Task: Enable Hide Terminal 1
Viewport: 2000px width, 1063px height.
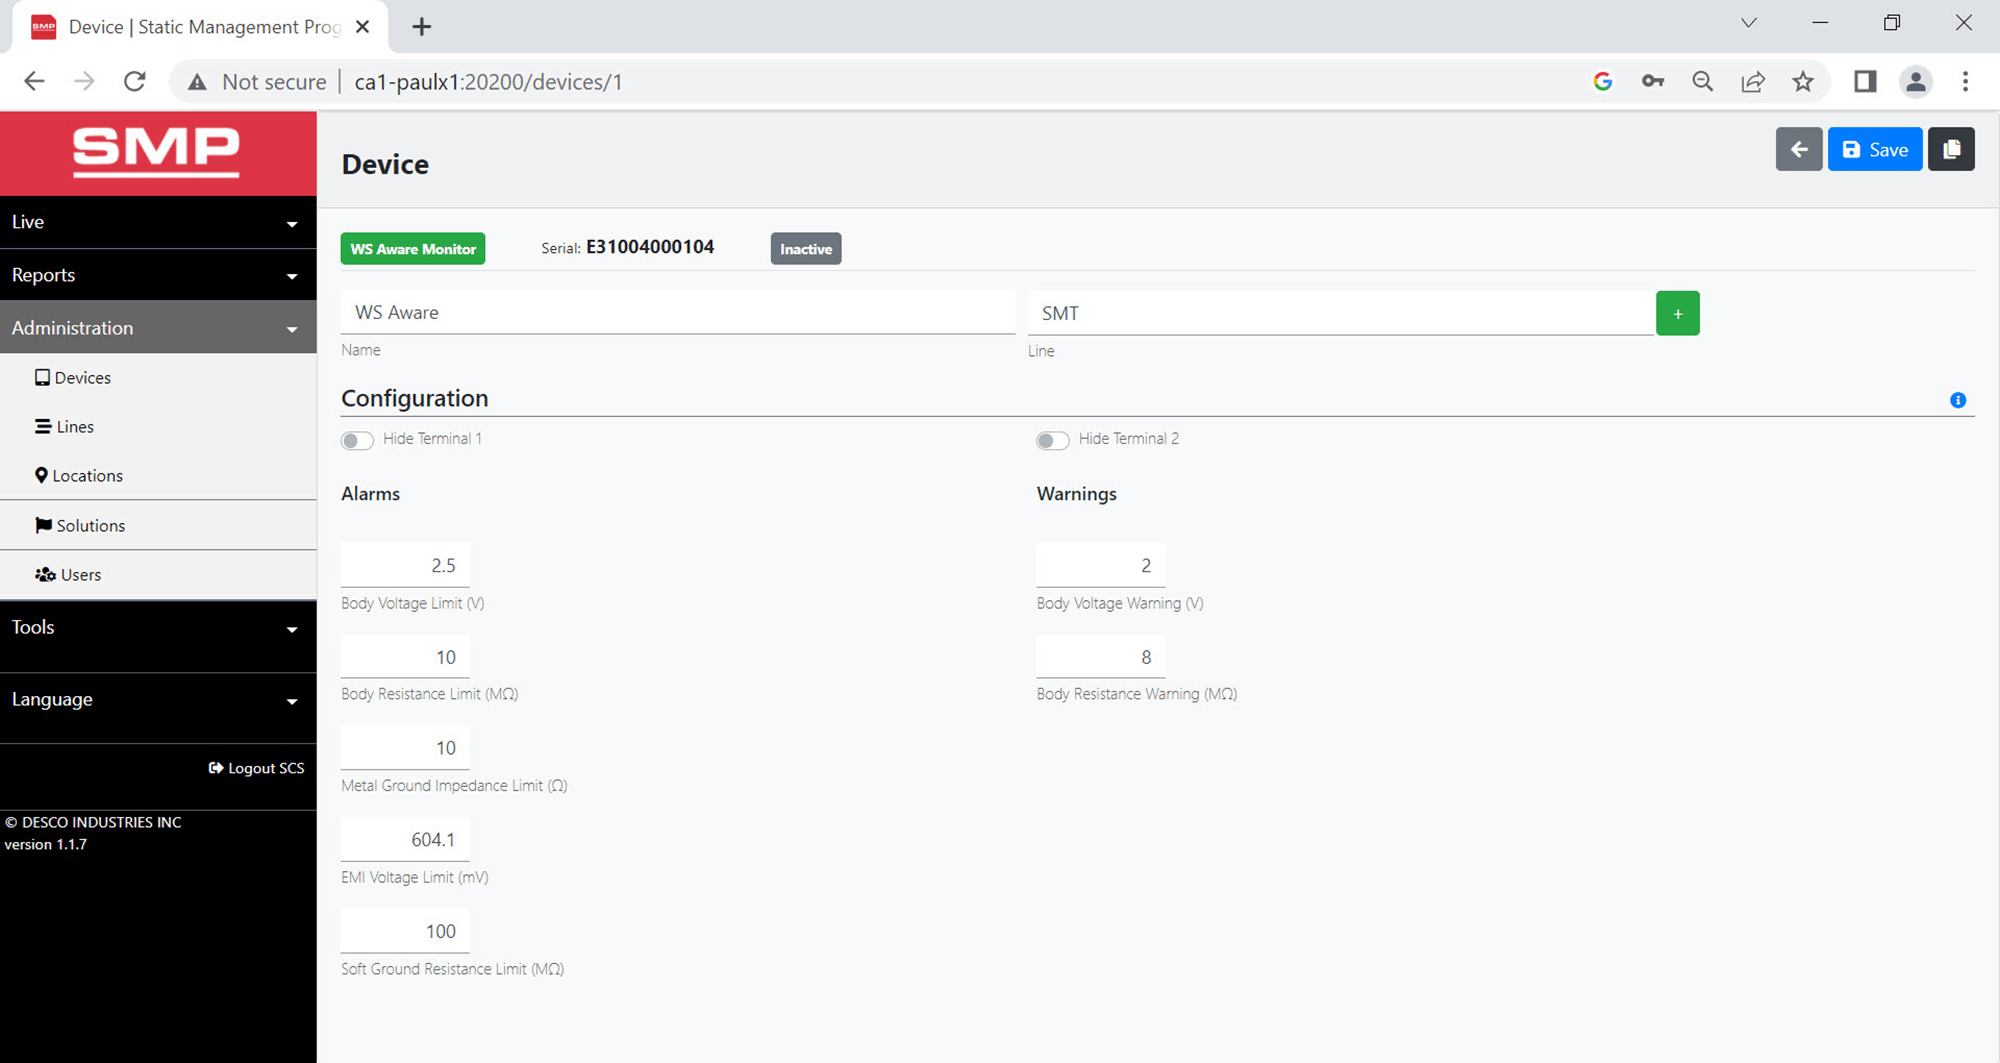Action: [x=356, y=440]
